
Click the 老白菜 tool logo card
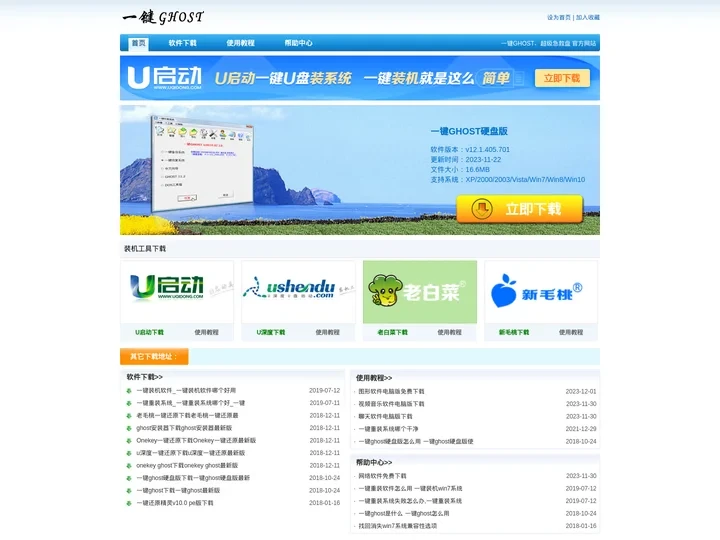tap(420, 292)
